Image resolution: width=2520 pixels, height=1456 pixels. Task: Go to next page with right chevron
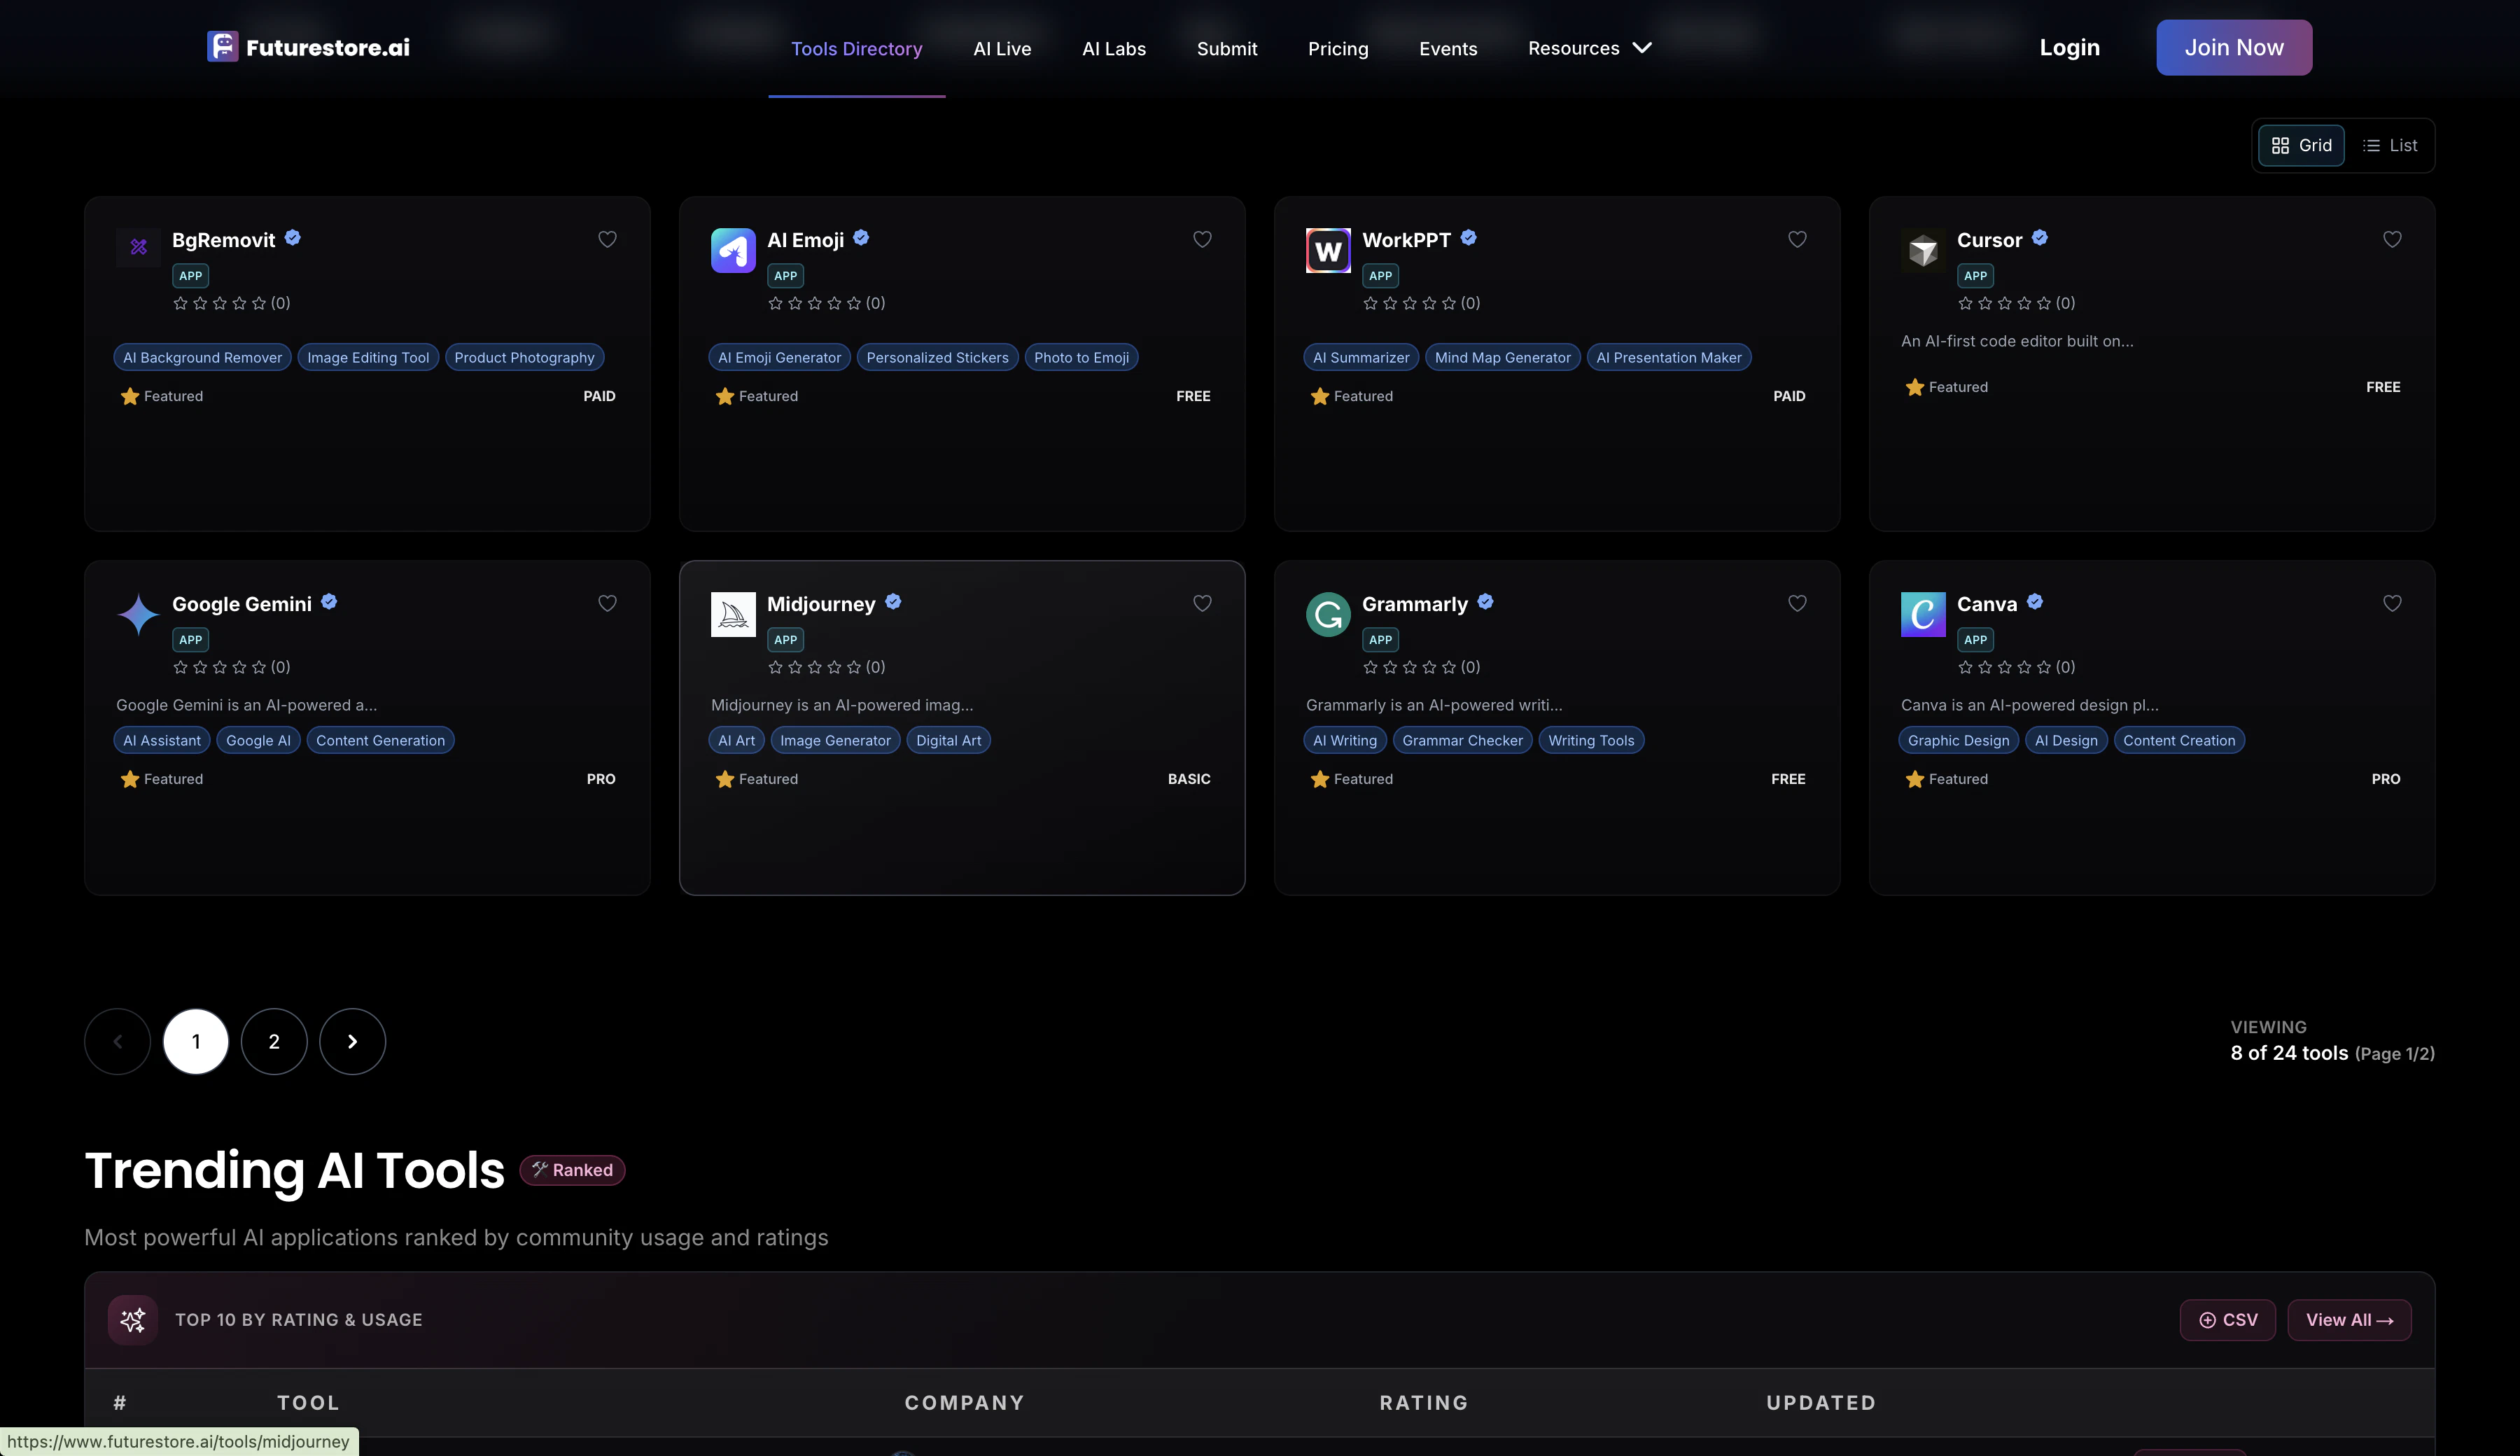point(352,1041)
